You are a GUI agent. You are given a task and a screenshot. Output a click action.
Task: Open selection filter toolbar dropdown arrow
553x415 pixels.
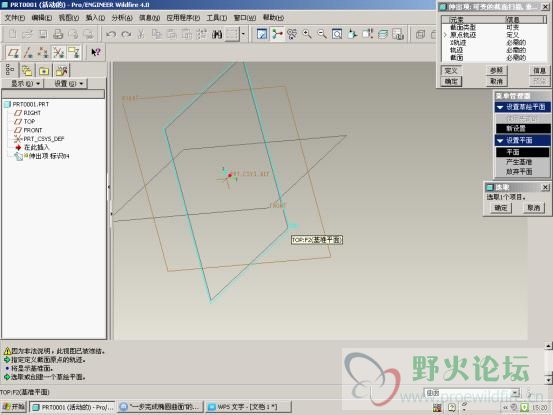(x=243, y=34)
